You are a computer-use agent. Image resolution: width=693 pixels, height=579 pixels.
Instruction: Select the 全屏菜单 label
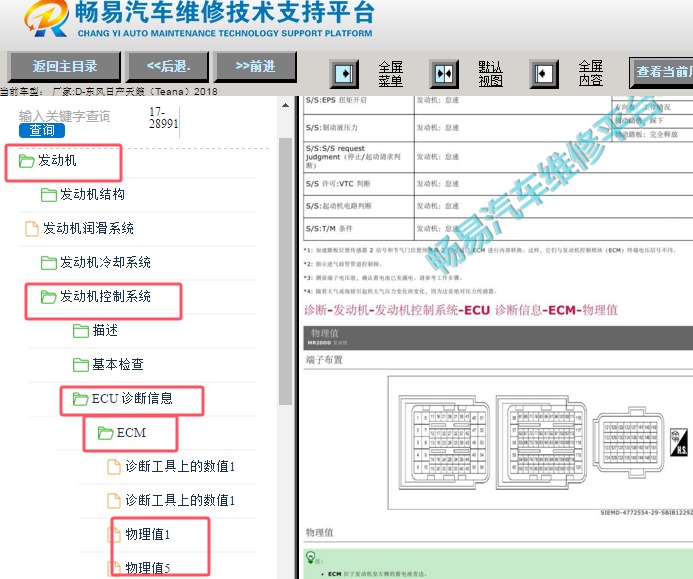[391, 73]
